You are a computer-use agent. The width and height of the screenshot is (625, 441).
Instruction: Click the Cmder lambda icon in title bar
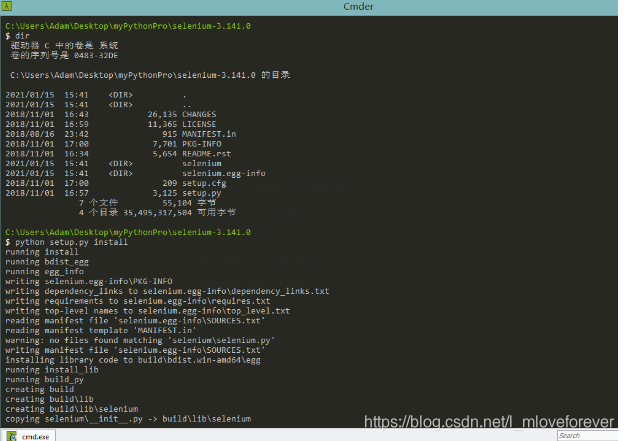(x=7, y=6)
